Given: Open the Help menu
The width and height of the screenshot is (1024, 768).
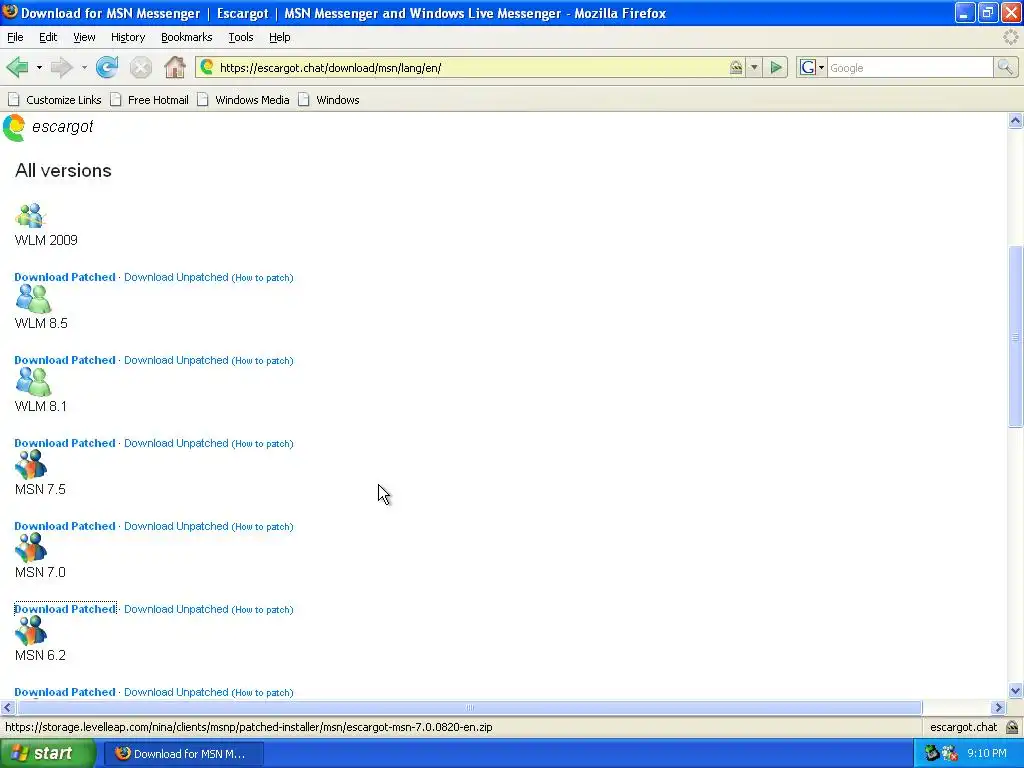Looking at the screenshot, I should [x=280, y=37].
